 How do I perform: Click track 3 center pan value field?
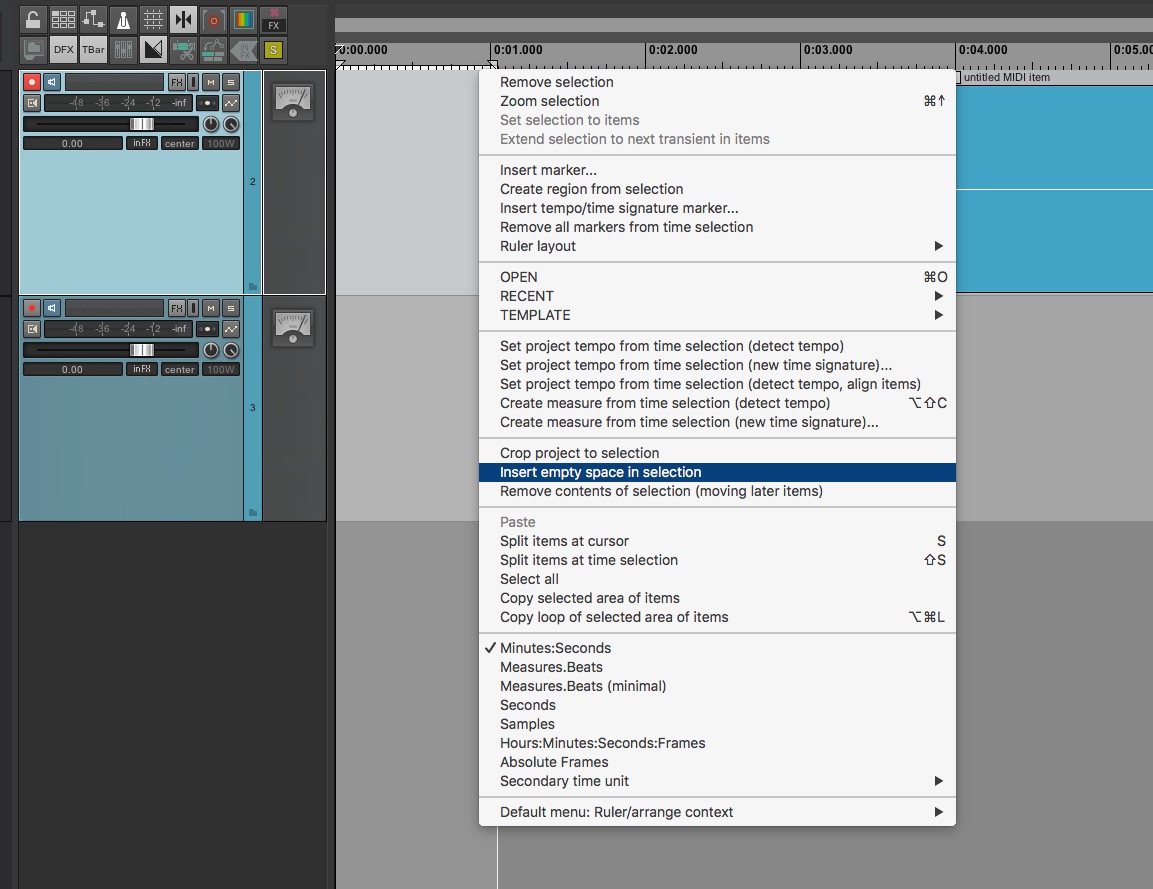tap(179, 369)
